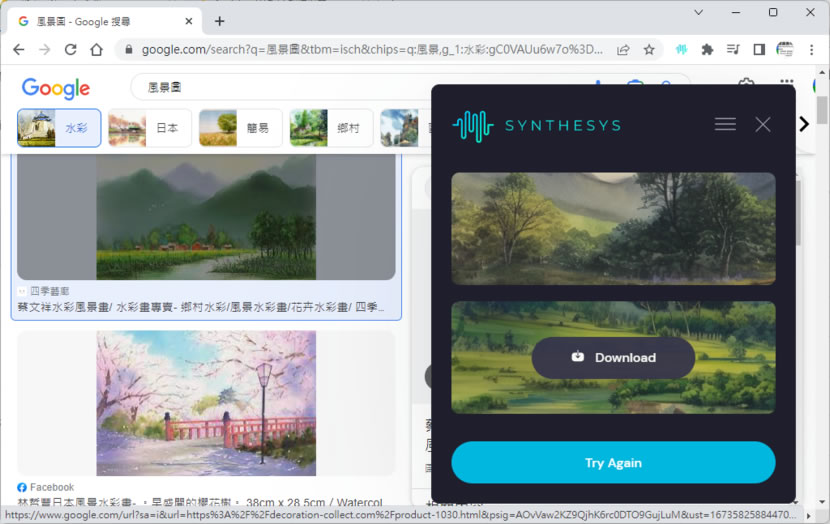Toggle the browser side panel icon
Image resolution: width=830 pixels, height=524 pixels.
click(x=759, y=49)
